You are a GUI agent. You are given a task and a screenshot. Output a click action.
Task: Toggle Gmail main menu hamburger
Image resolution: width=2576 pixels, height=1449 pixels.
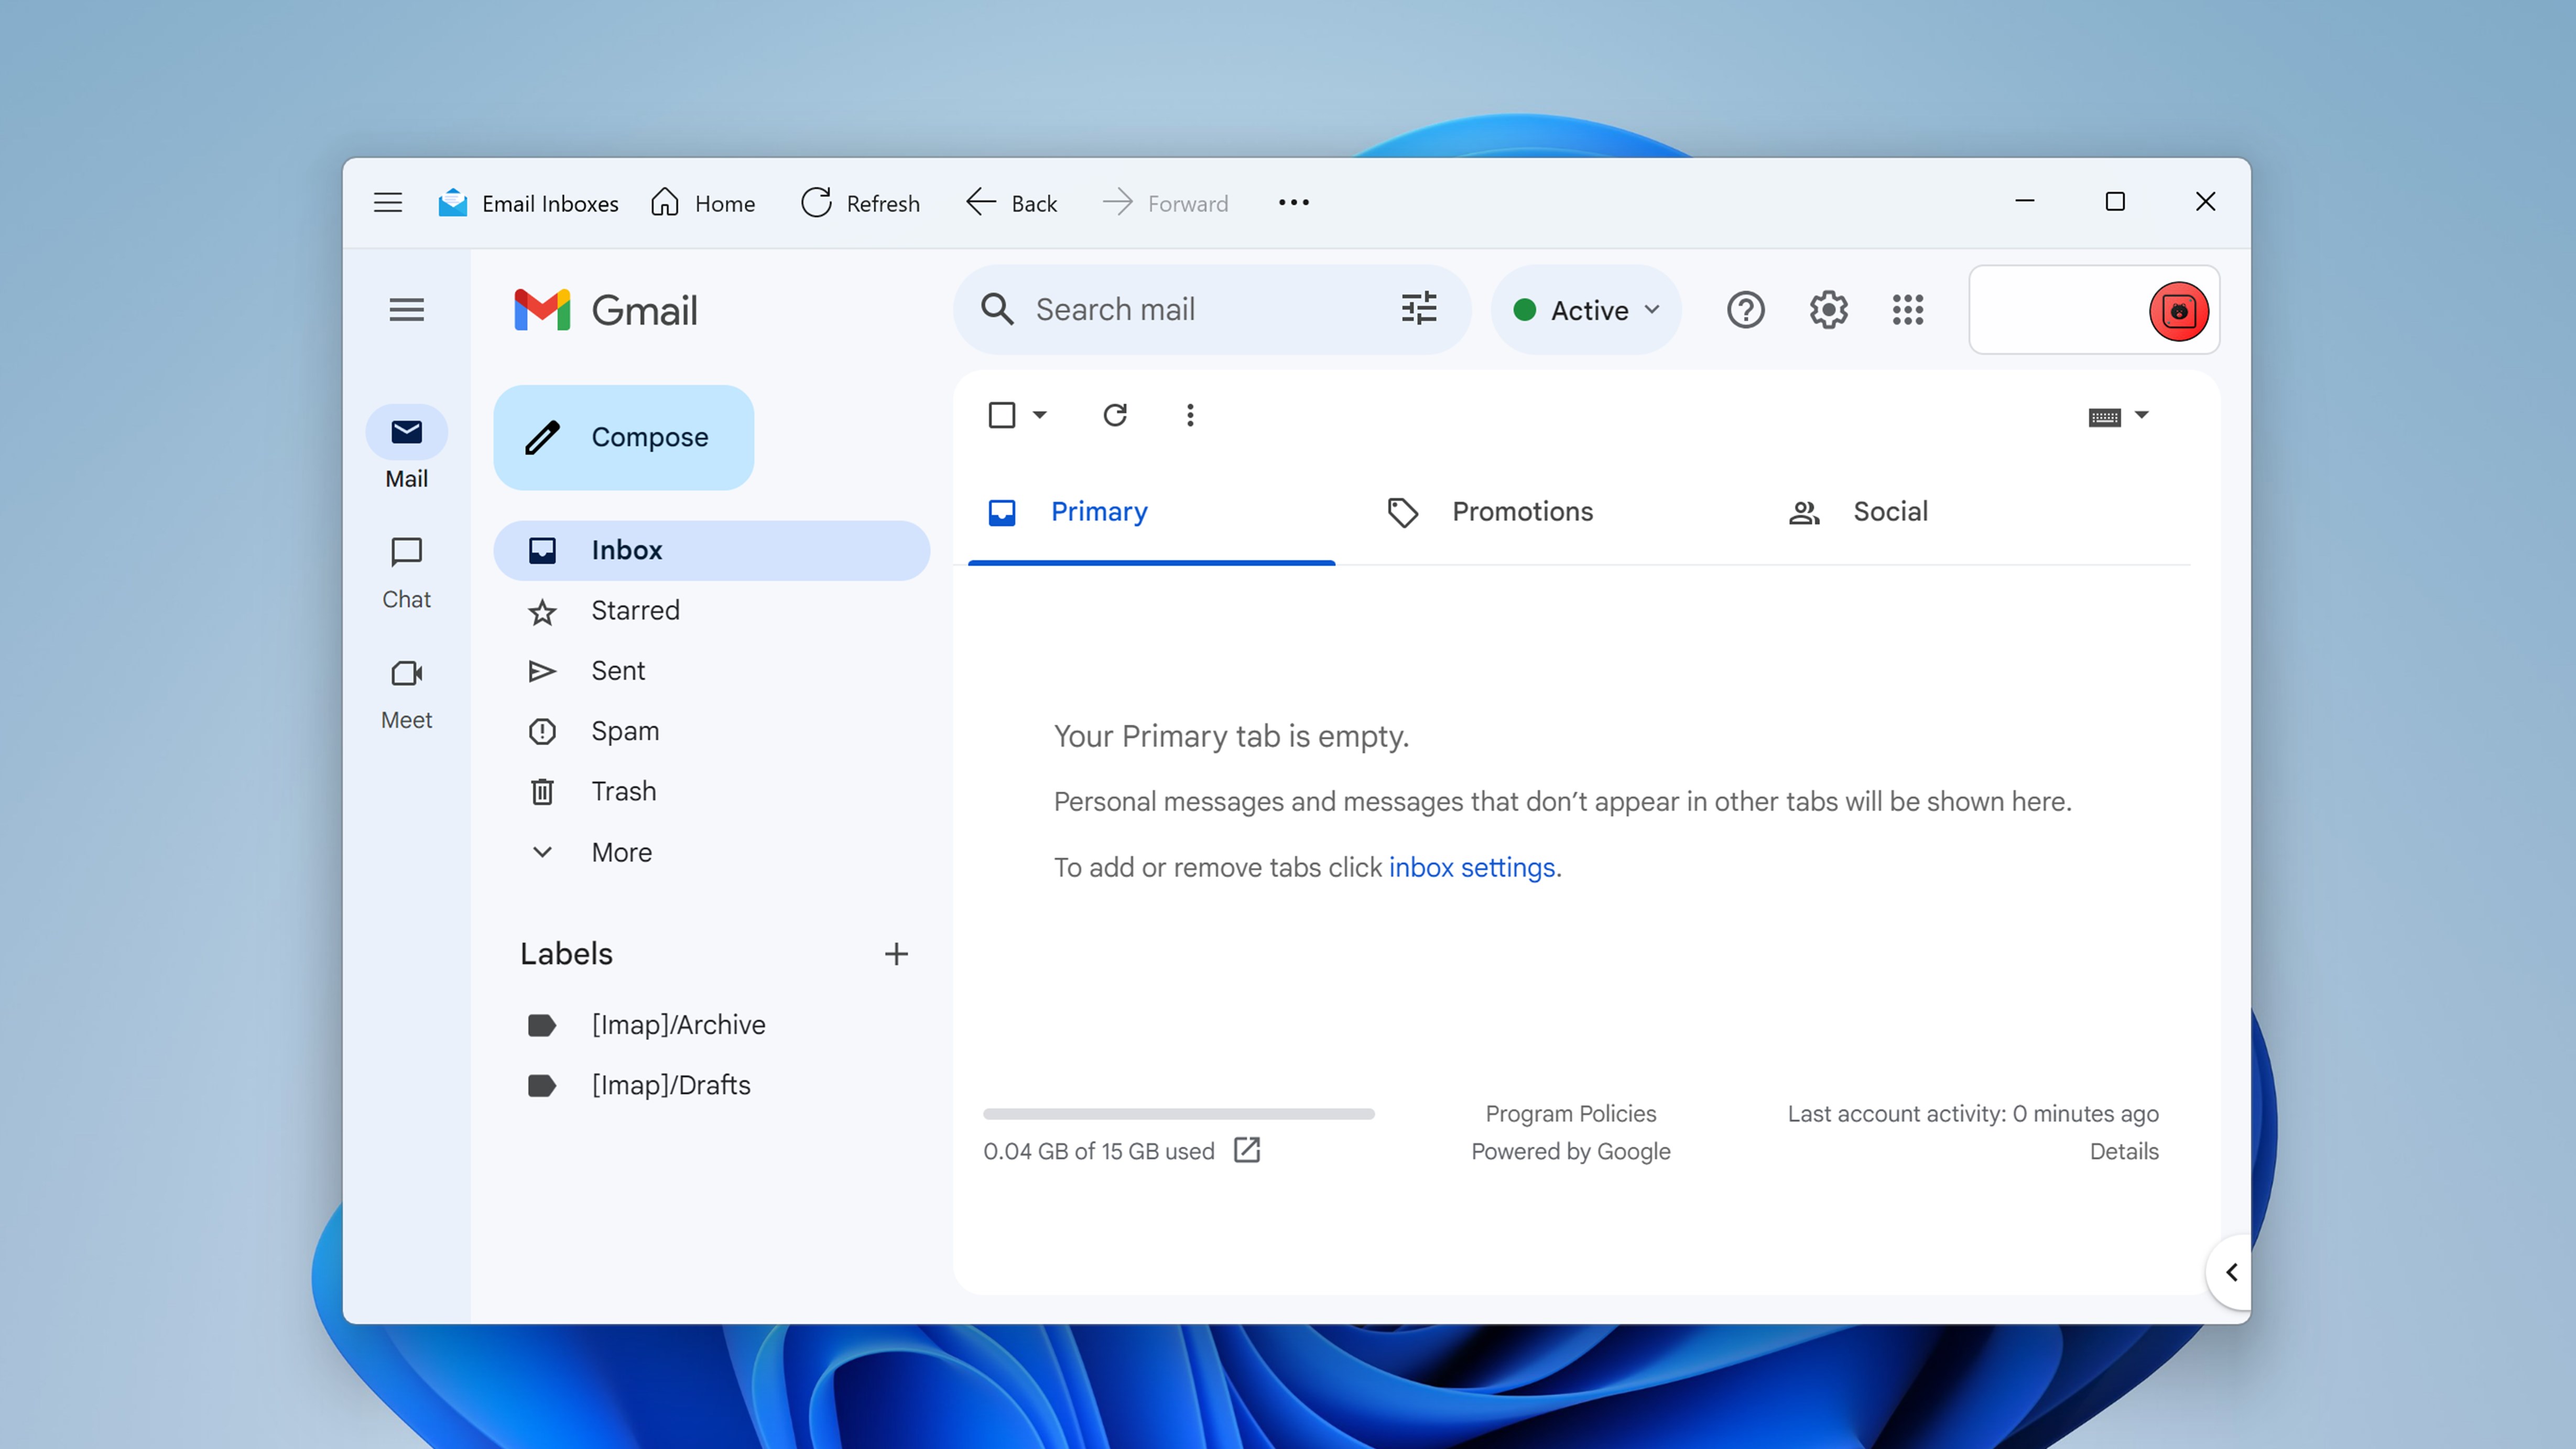tap(406, 310)
